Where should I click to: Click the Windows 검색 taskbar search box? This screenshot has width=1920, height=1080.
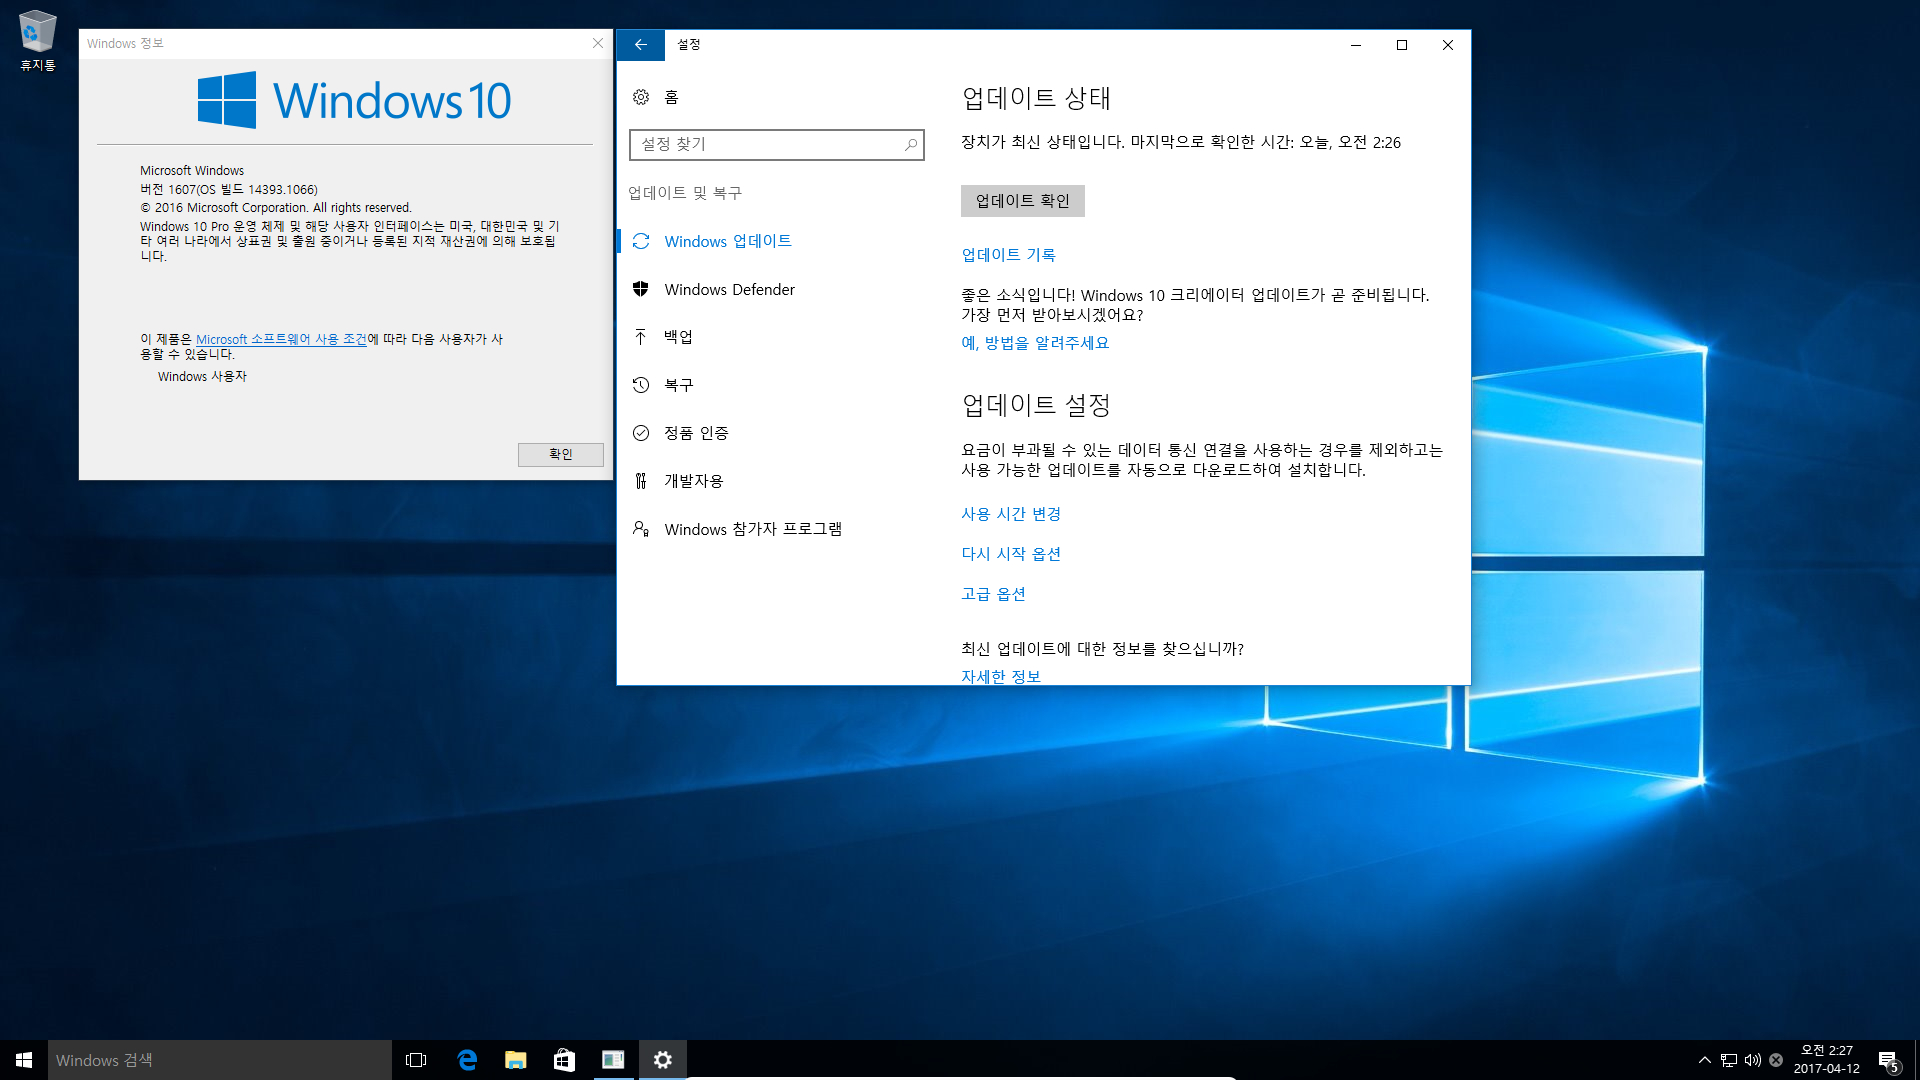pyautogui.click(x=220, y=1060)
